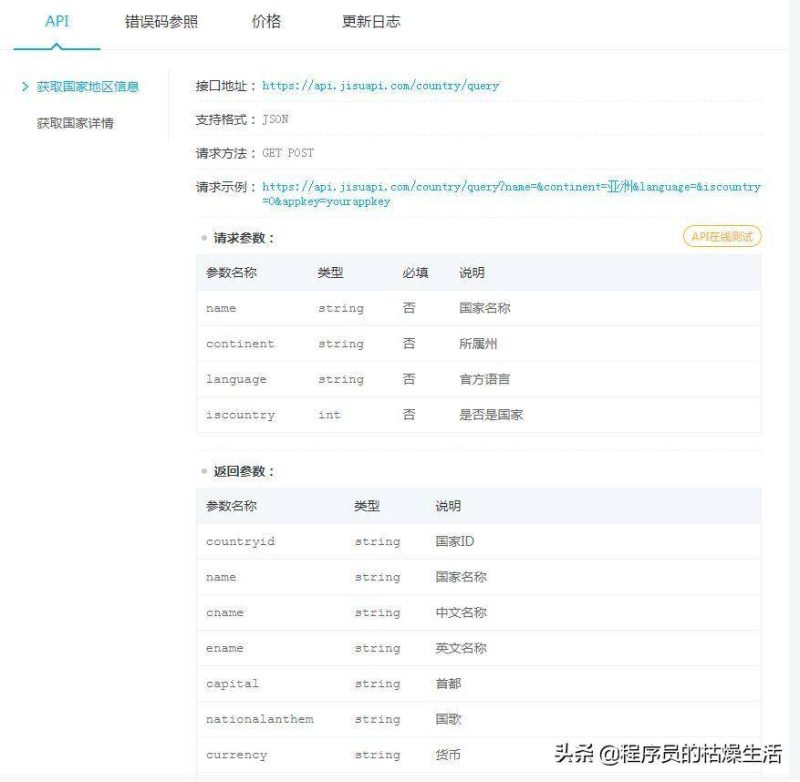Expand the arrow beside 获取国家地区信息
Viewport: 800px width, 782px height.
click(25, 87)
